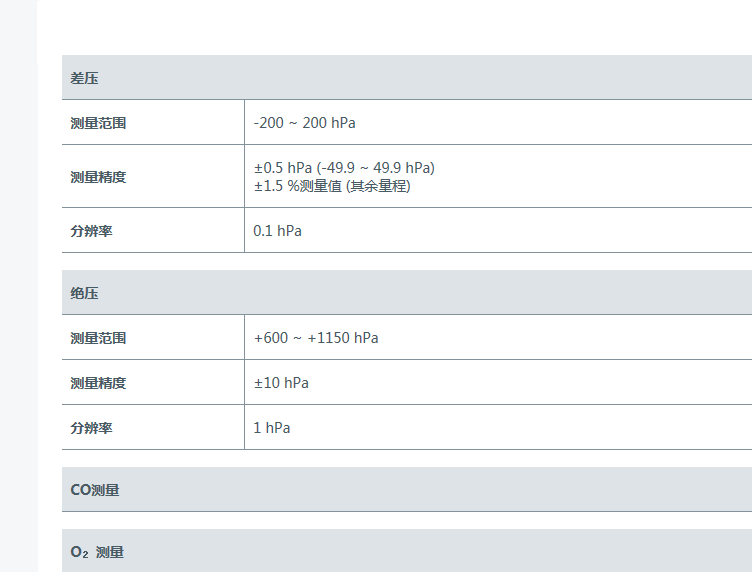
Task: Collapse the 差压 section header
Action: click(85, 78)
